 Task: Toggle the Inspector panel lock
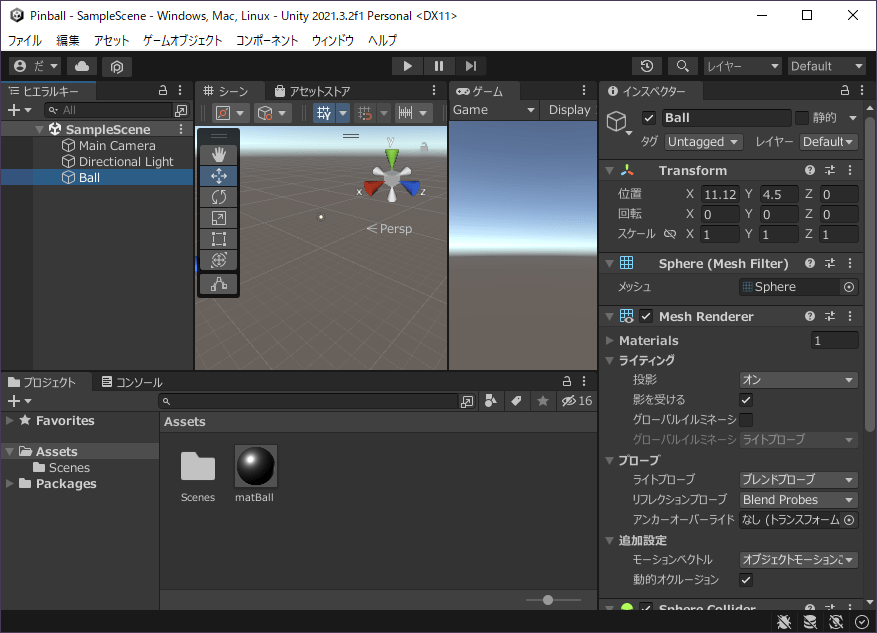tap(845, 91)
